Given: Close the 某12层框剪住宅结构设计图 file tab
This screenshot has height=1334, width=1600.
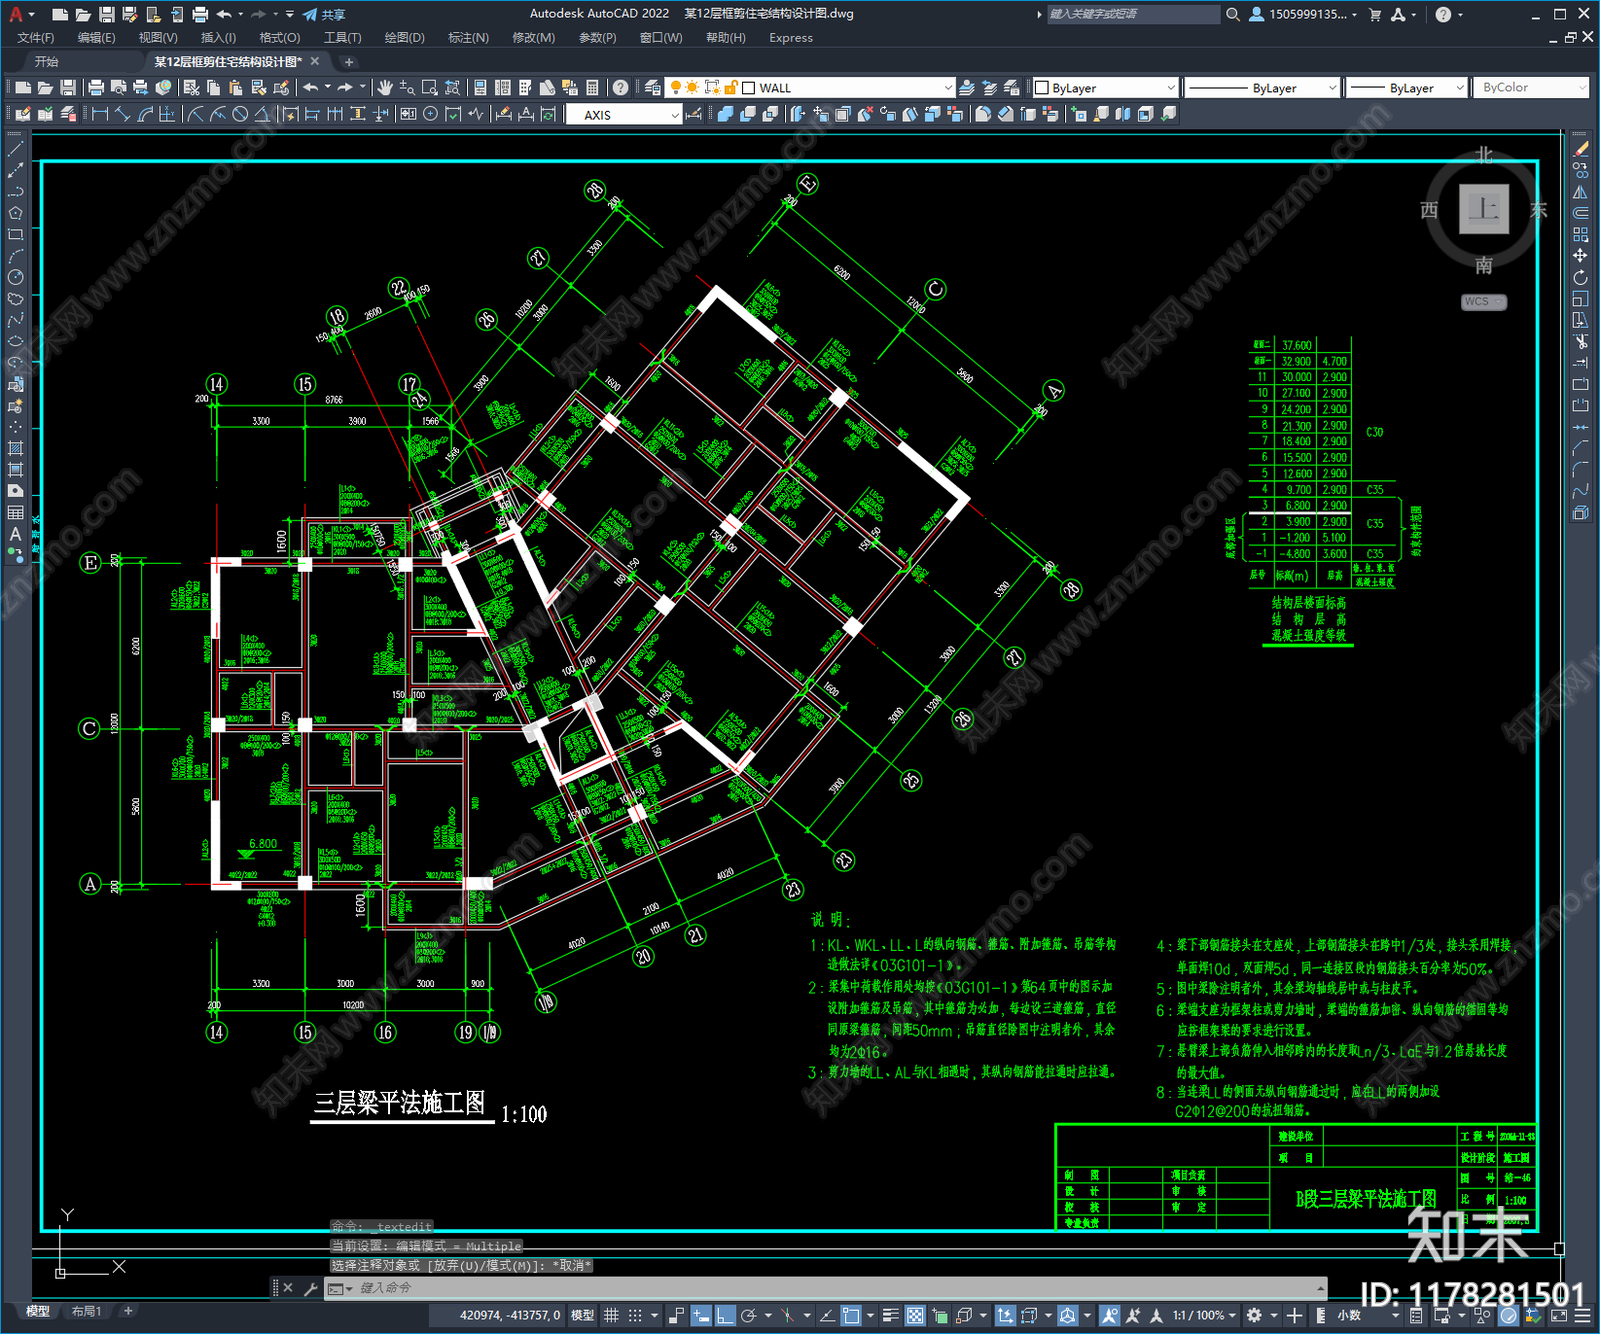Looking at the screenshot, I should coord(315,62).
